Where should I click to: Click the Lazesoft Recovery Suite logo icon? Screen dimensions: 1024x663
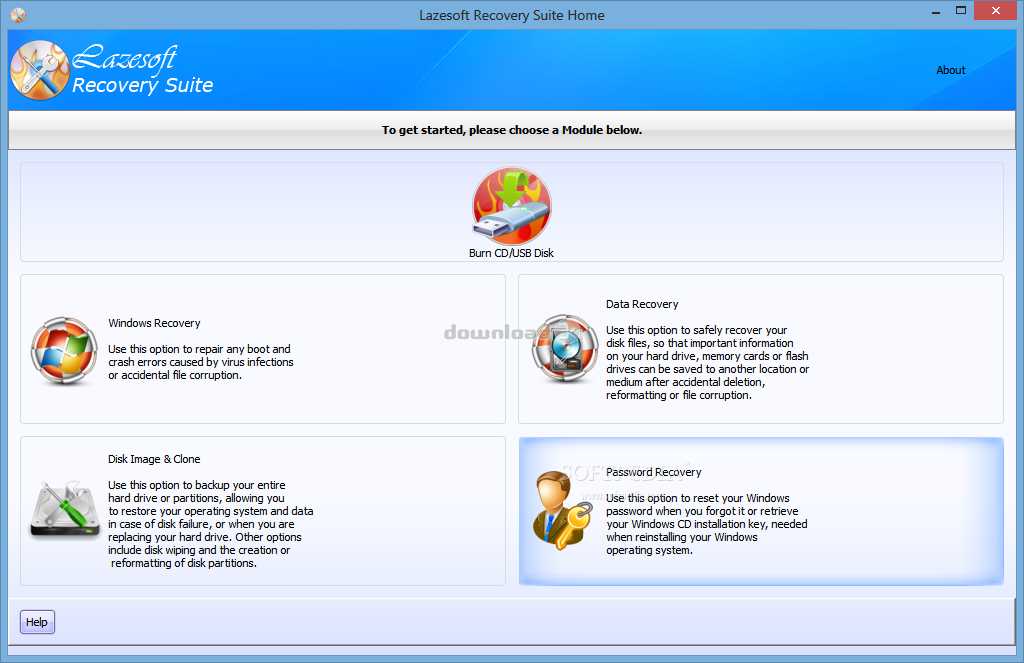39,71
